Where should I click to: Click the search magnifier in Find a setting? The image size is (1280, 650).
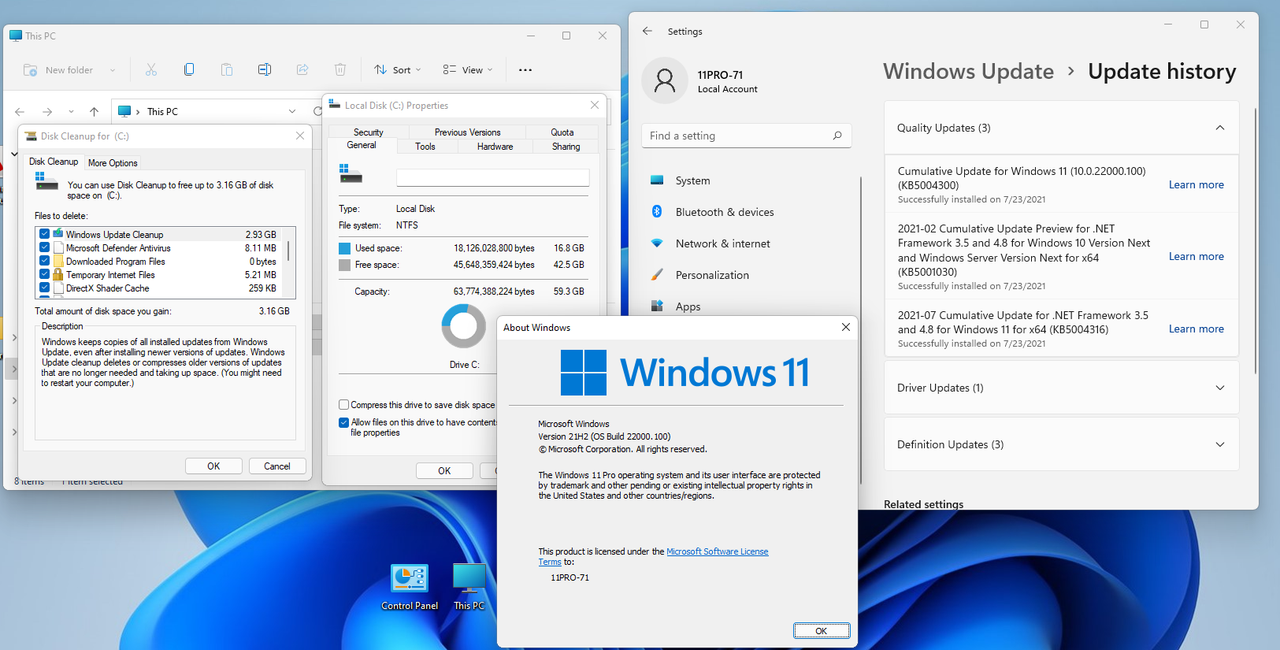coord(837,136)
